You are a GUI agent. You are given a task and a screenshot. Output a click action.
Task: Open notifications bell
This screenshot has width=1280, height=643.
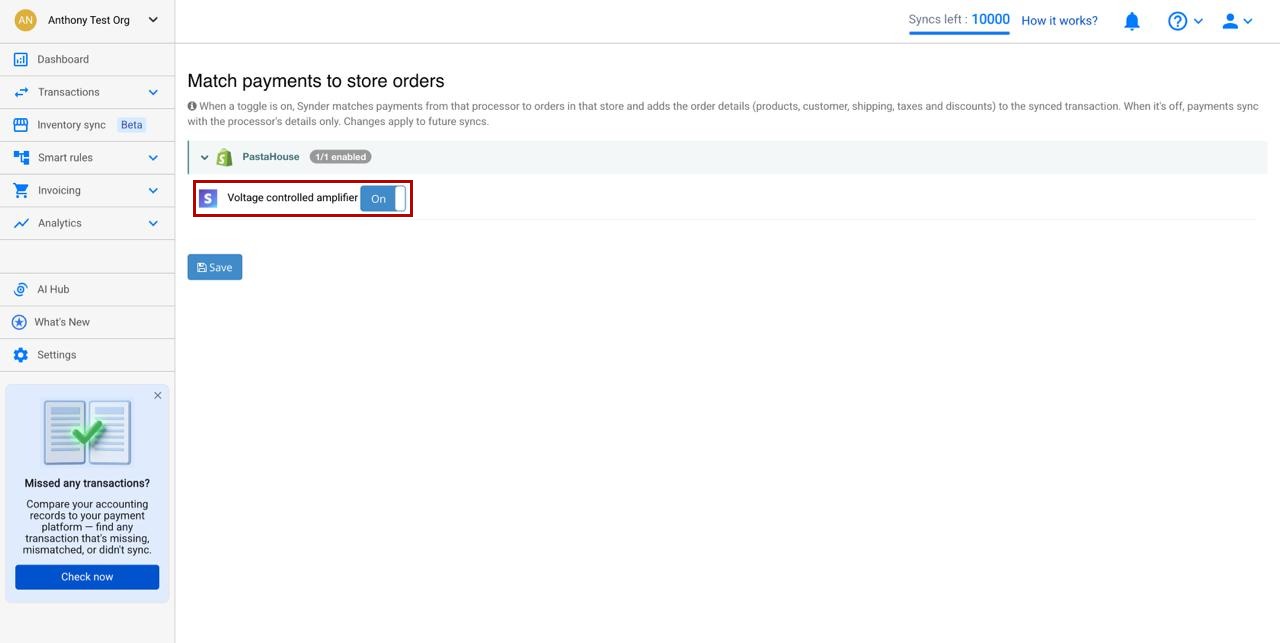coord(1132,21)
